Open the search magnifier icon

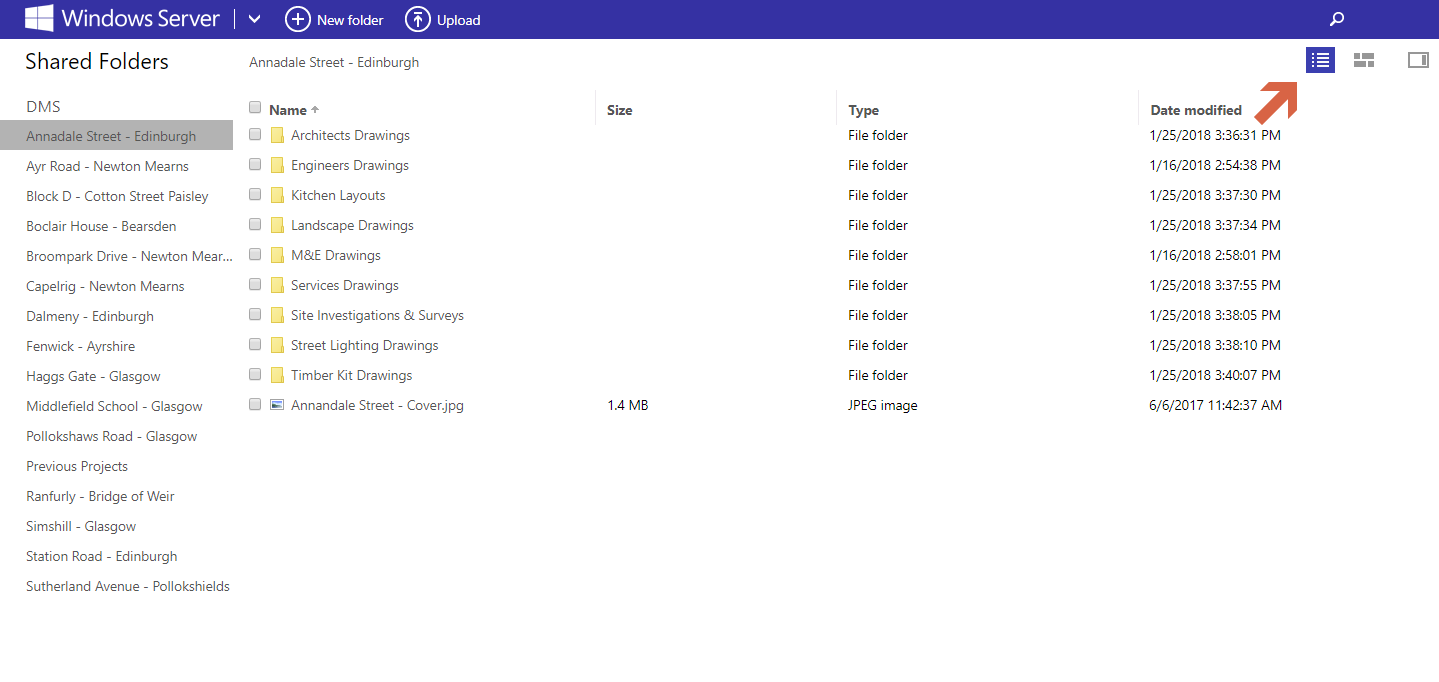1336,19
